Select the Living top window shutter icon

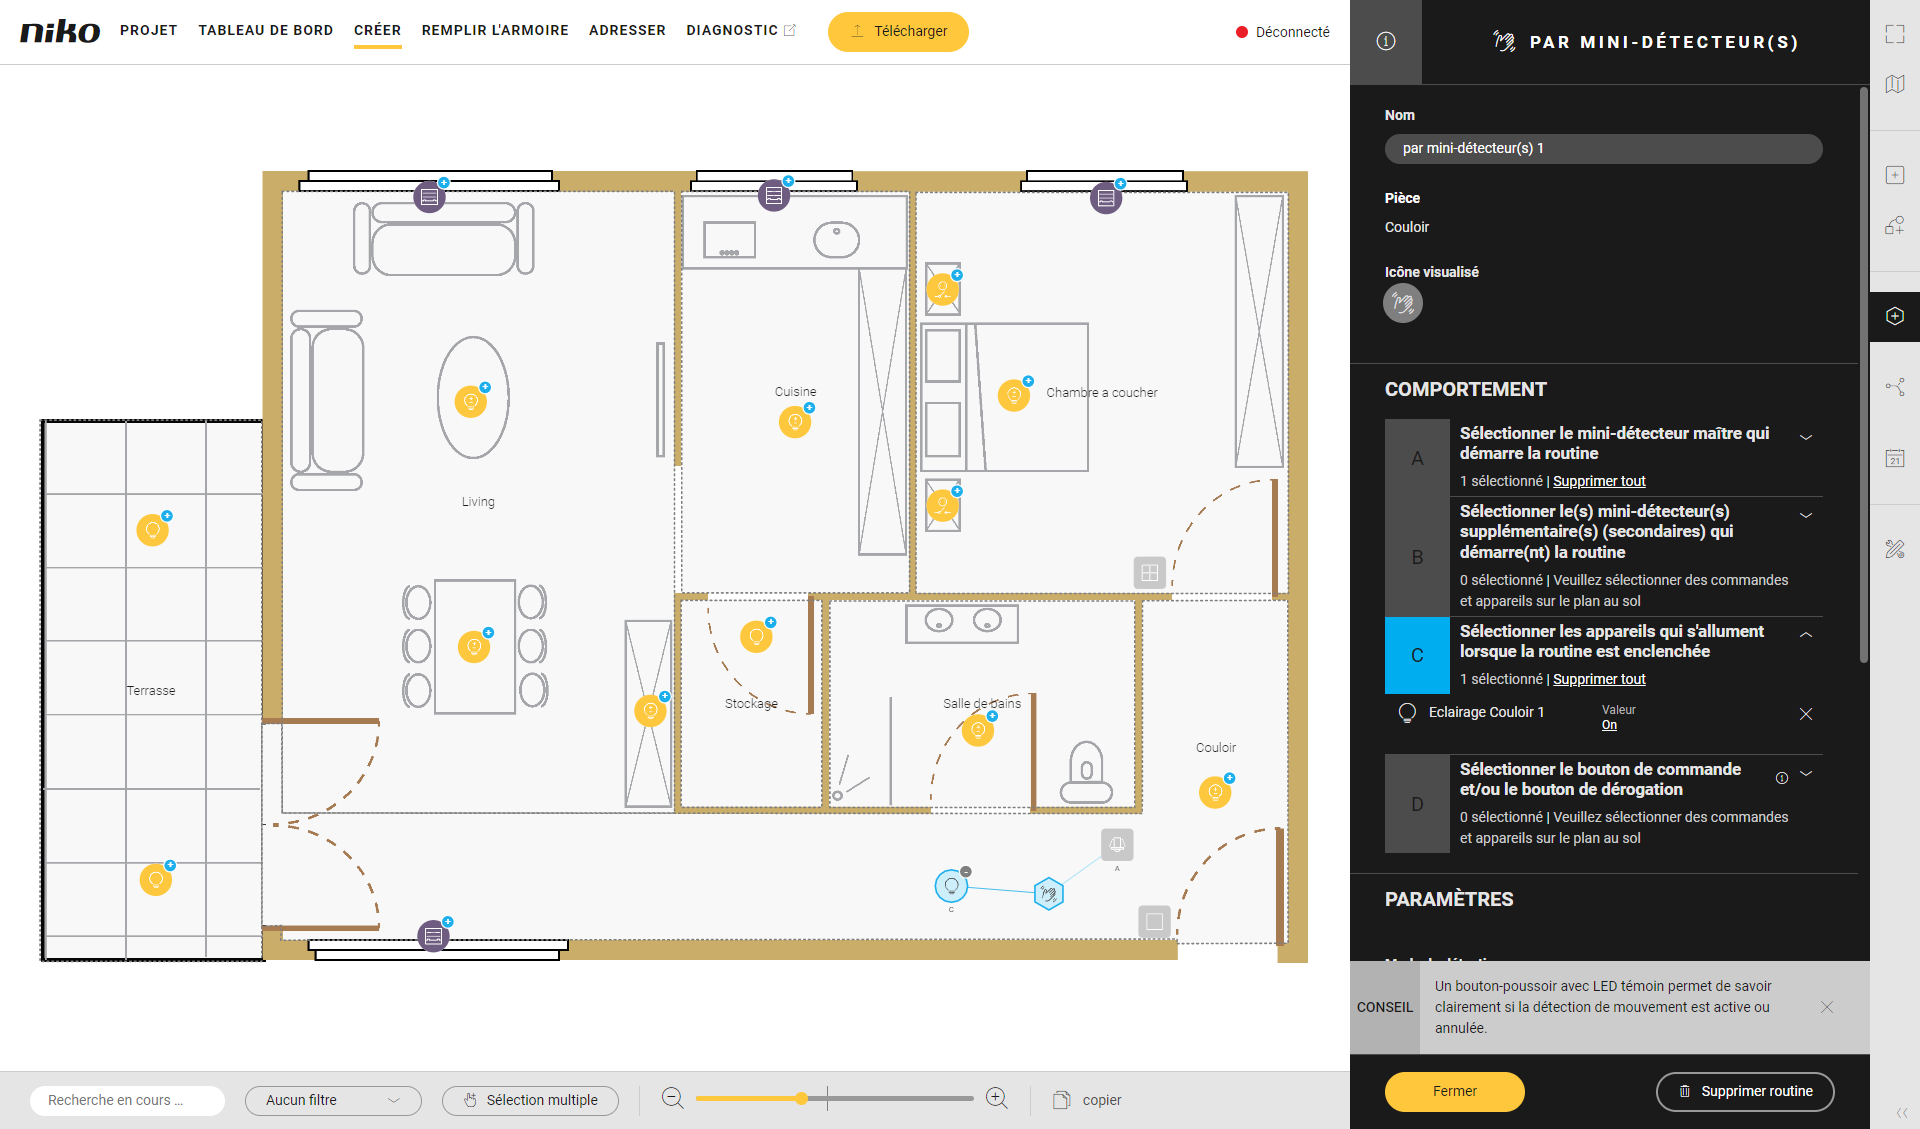point(429,197)
